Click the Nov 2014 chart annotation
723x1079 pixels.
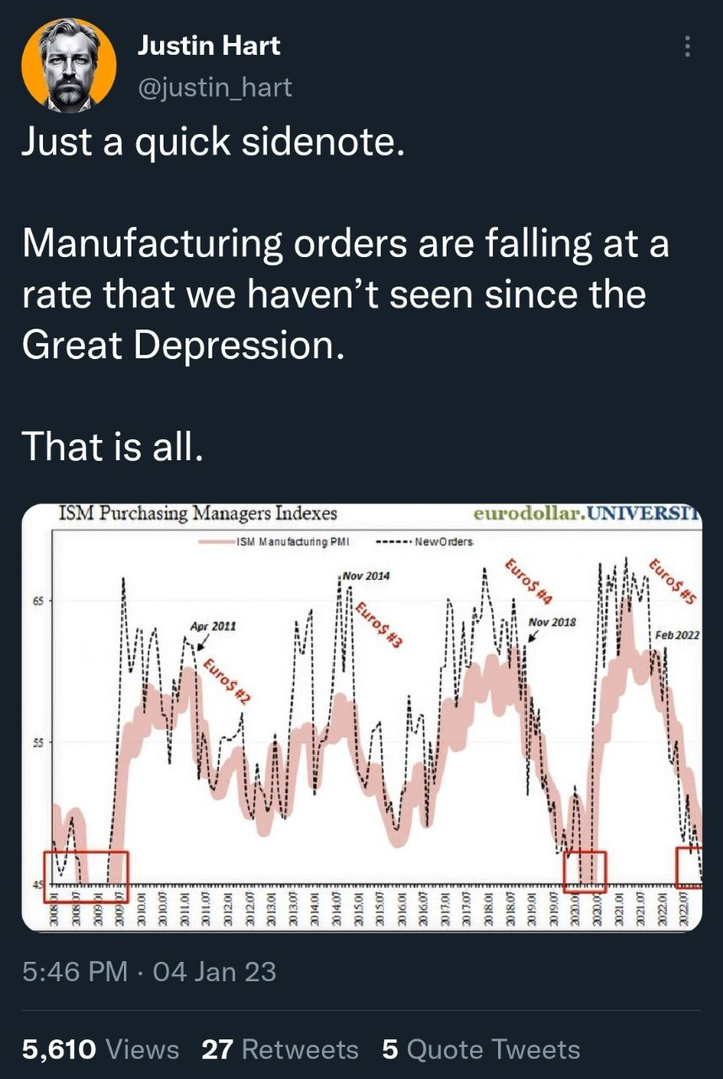[366, 577]
